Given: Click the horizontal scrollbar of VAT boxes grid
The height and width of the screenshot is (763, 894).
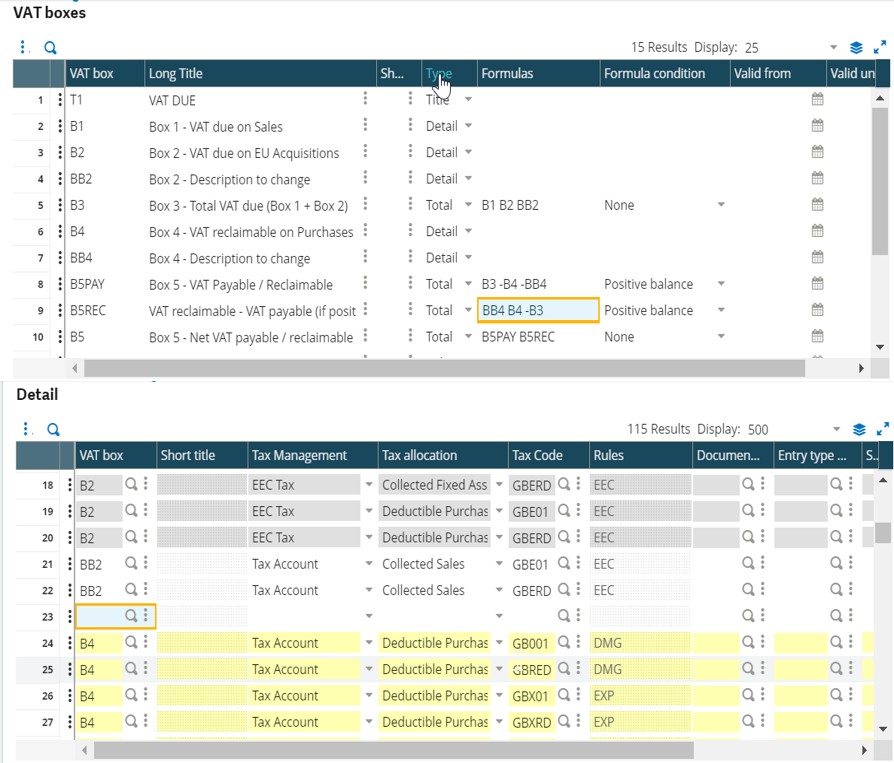Looking at the screenshot, I should [x=444, y=368].
